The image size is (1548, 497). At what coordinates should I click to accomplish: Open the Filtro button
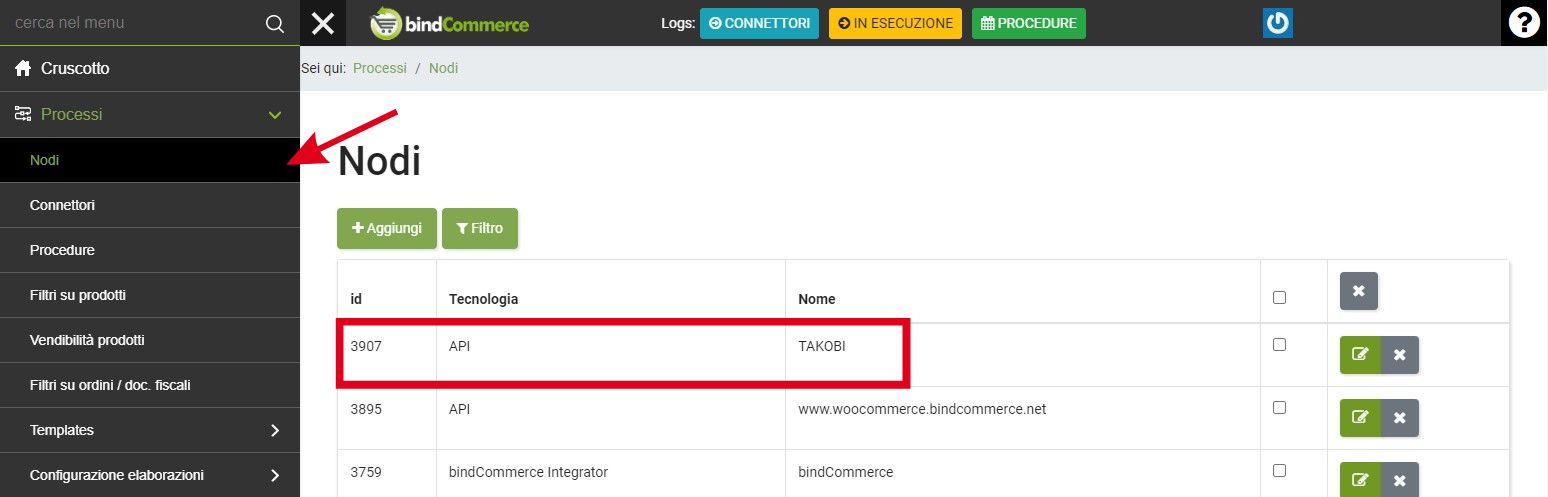click(479, 228)
